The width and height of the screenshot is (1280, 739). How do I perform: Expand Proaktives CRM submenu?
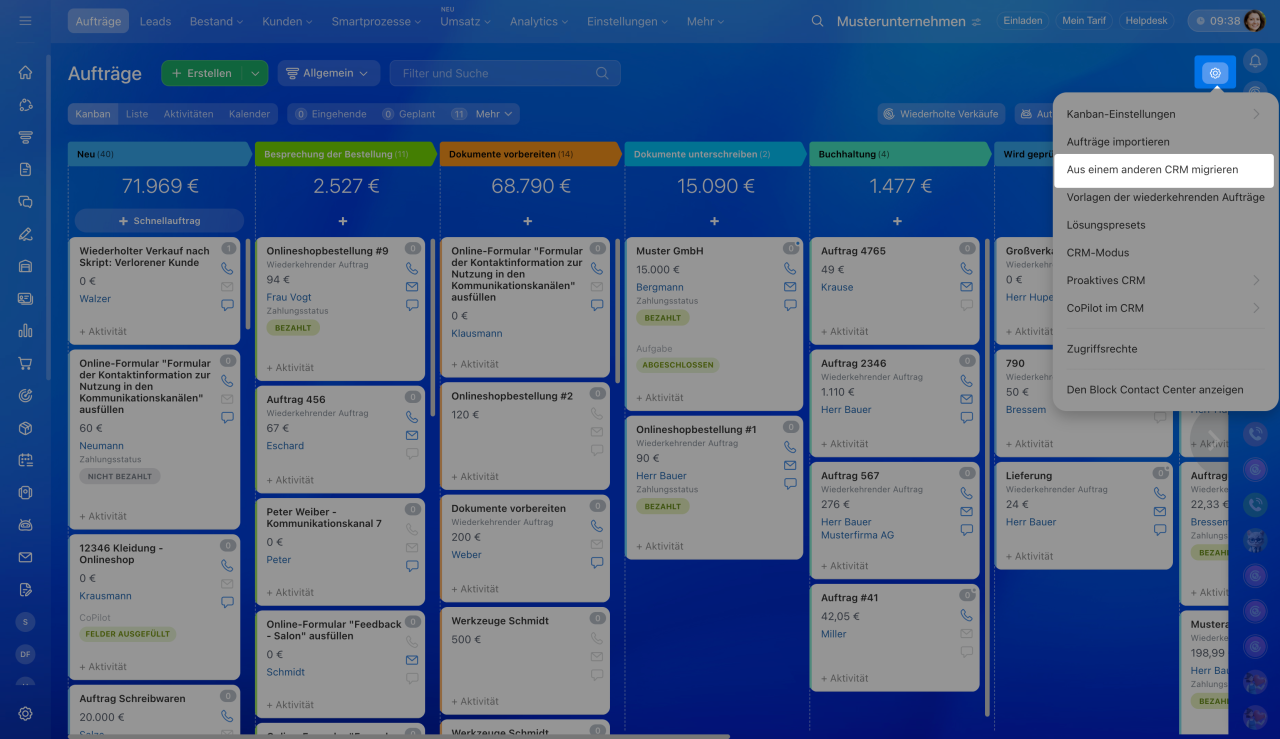pos(1165,280)
